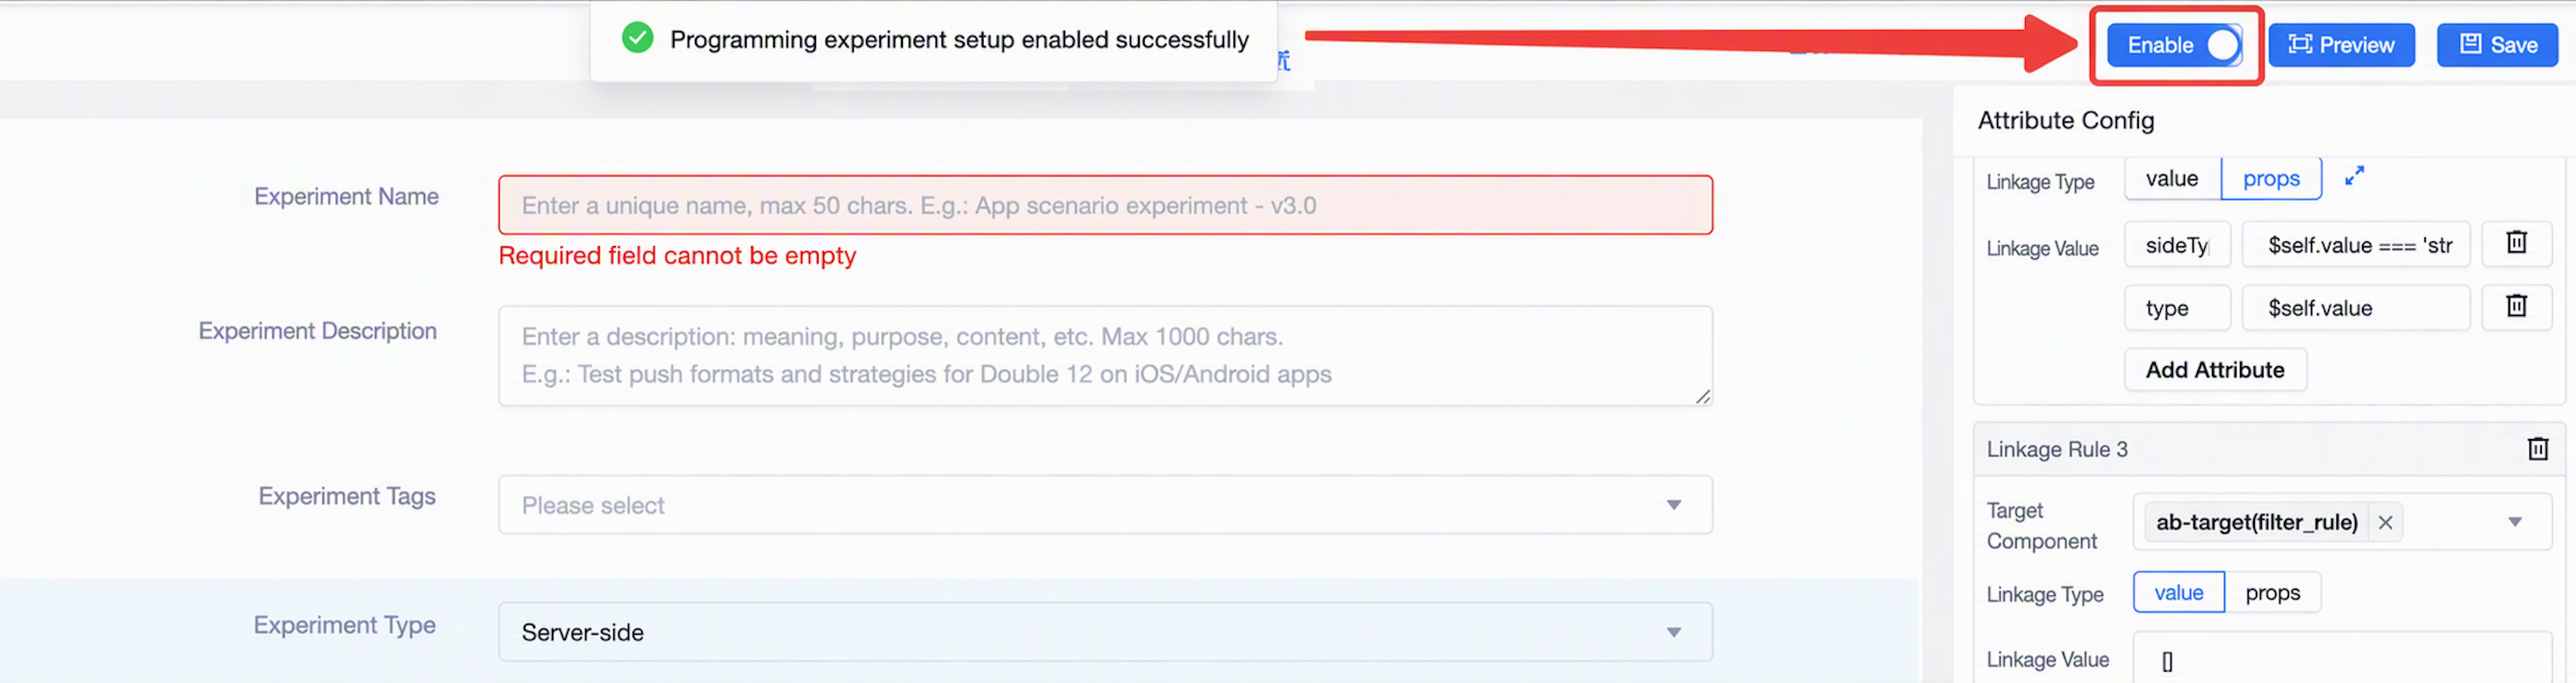The height and width of the screenshot is (683, 2576).
Task: Select the props linkage type in rule 2
Action: pos(2270,179)
